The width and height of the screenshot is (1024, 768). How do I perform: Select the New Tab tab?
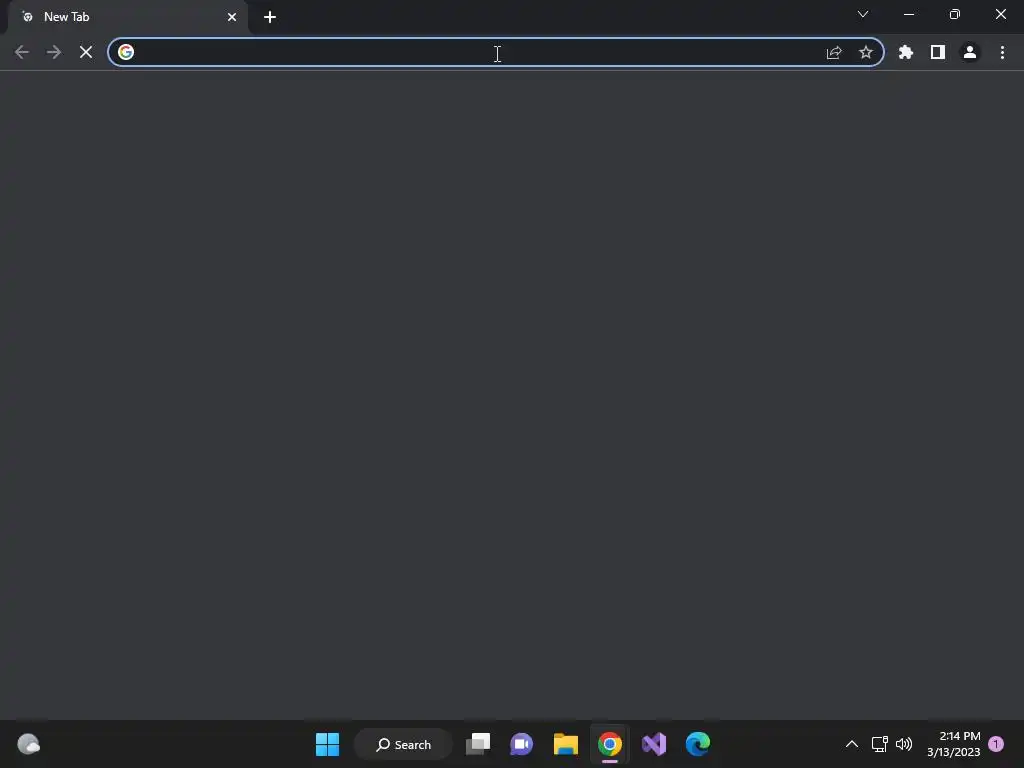click(127, 17)
